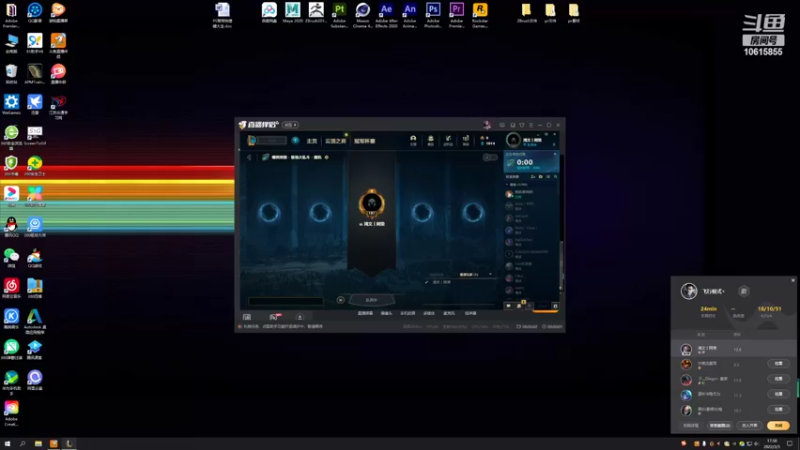
Task: Click the add friend icon in friends panel
Action: tap(533, 177)
